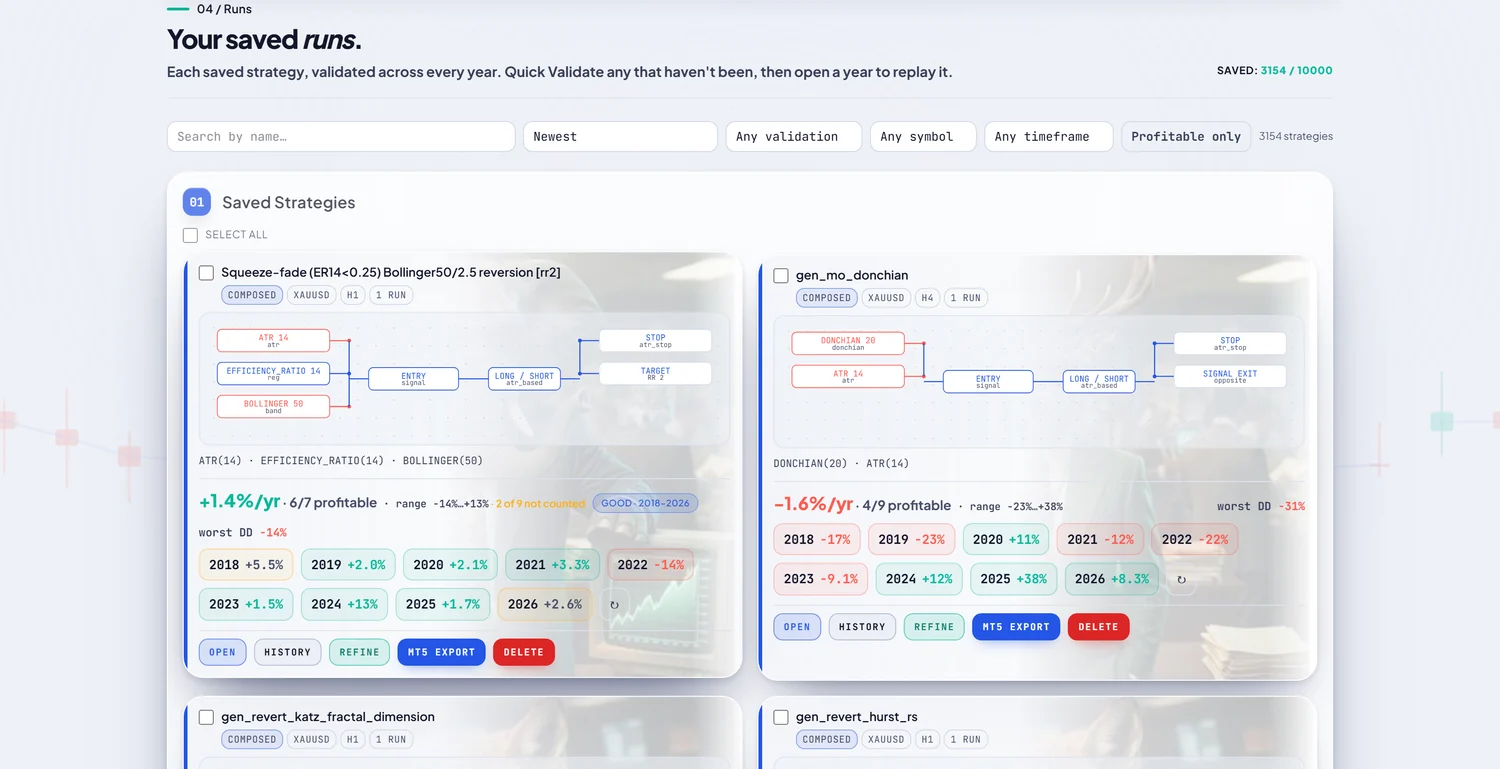Click the TARGET RR 2 diagram node

point(655,373)
